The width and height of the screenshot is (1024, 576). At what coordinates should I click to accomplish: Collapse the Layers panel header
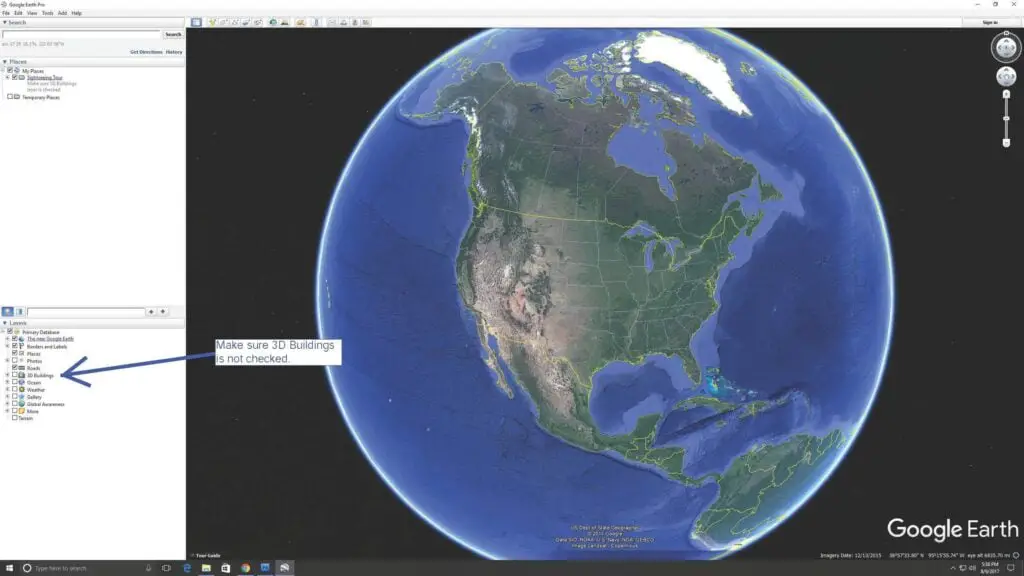5,323
